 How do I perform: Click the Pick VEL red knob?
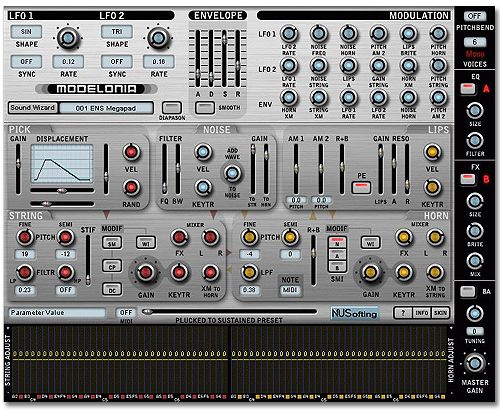click(131, 152)
